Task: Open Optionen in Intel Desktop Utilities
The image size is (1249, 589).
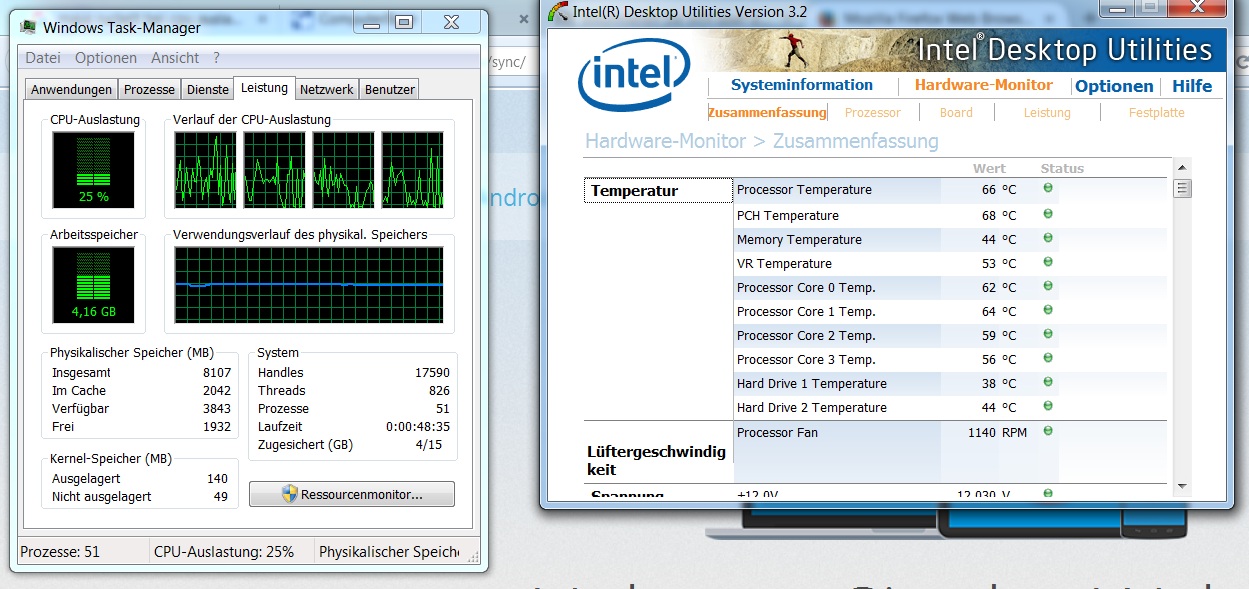Action: (x=1114, y=86)
